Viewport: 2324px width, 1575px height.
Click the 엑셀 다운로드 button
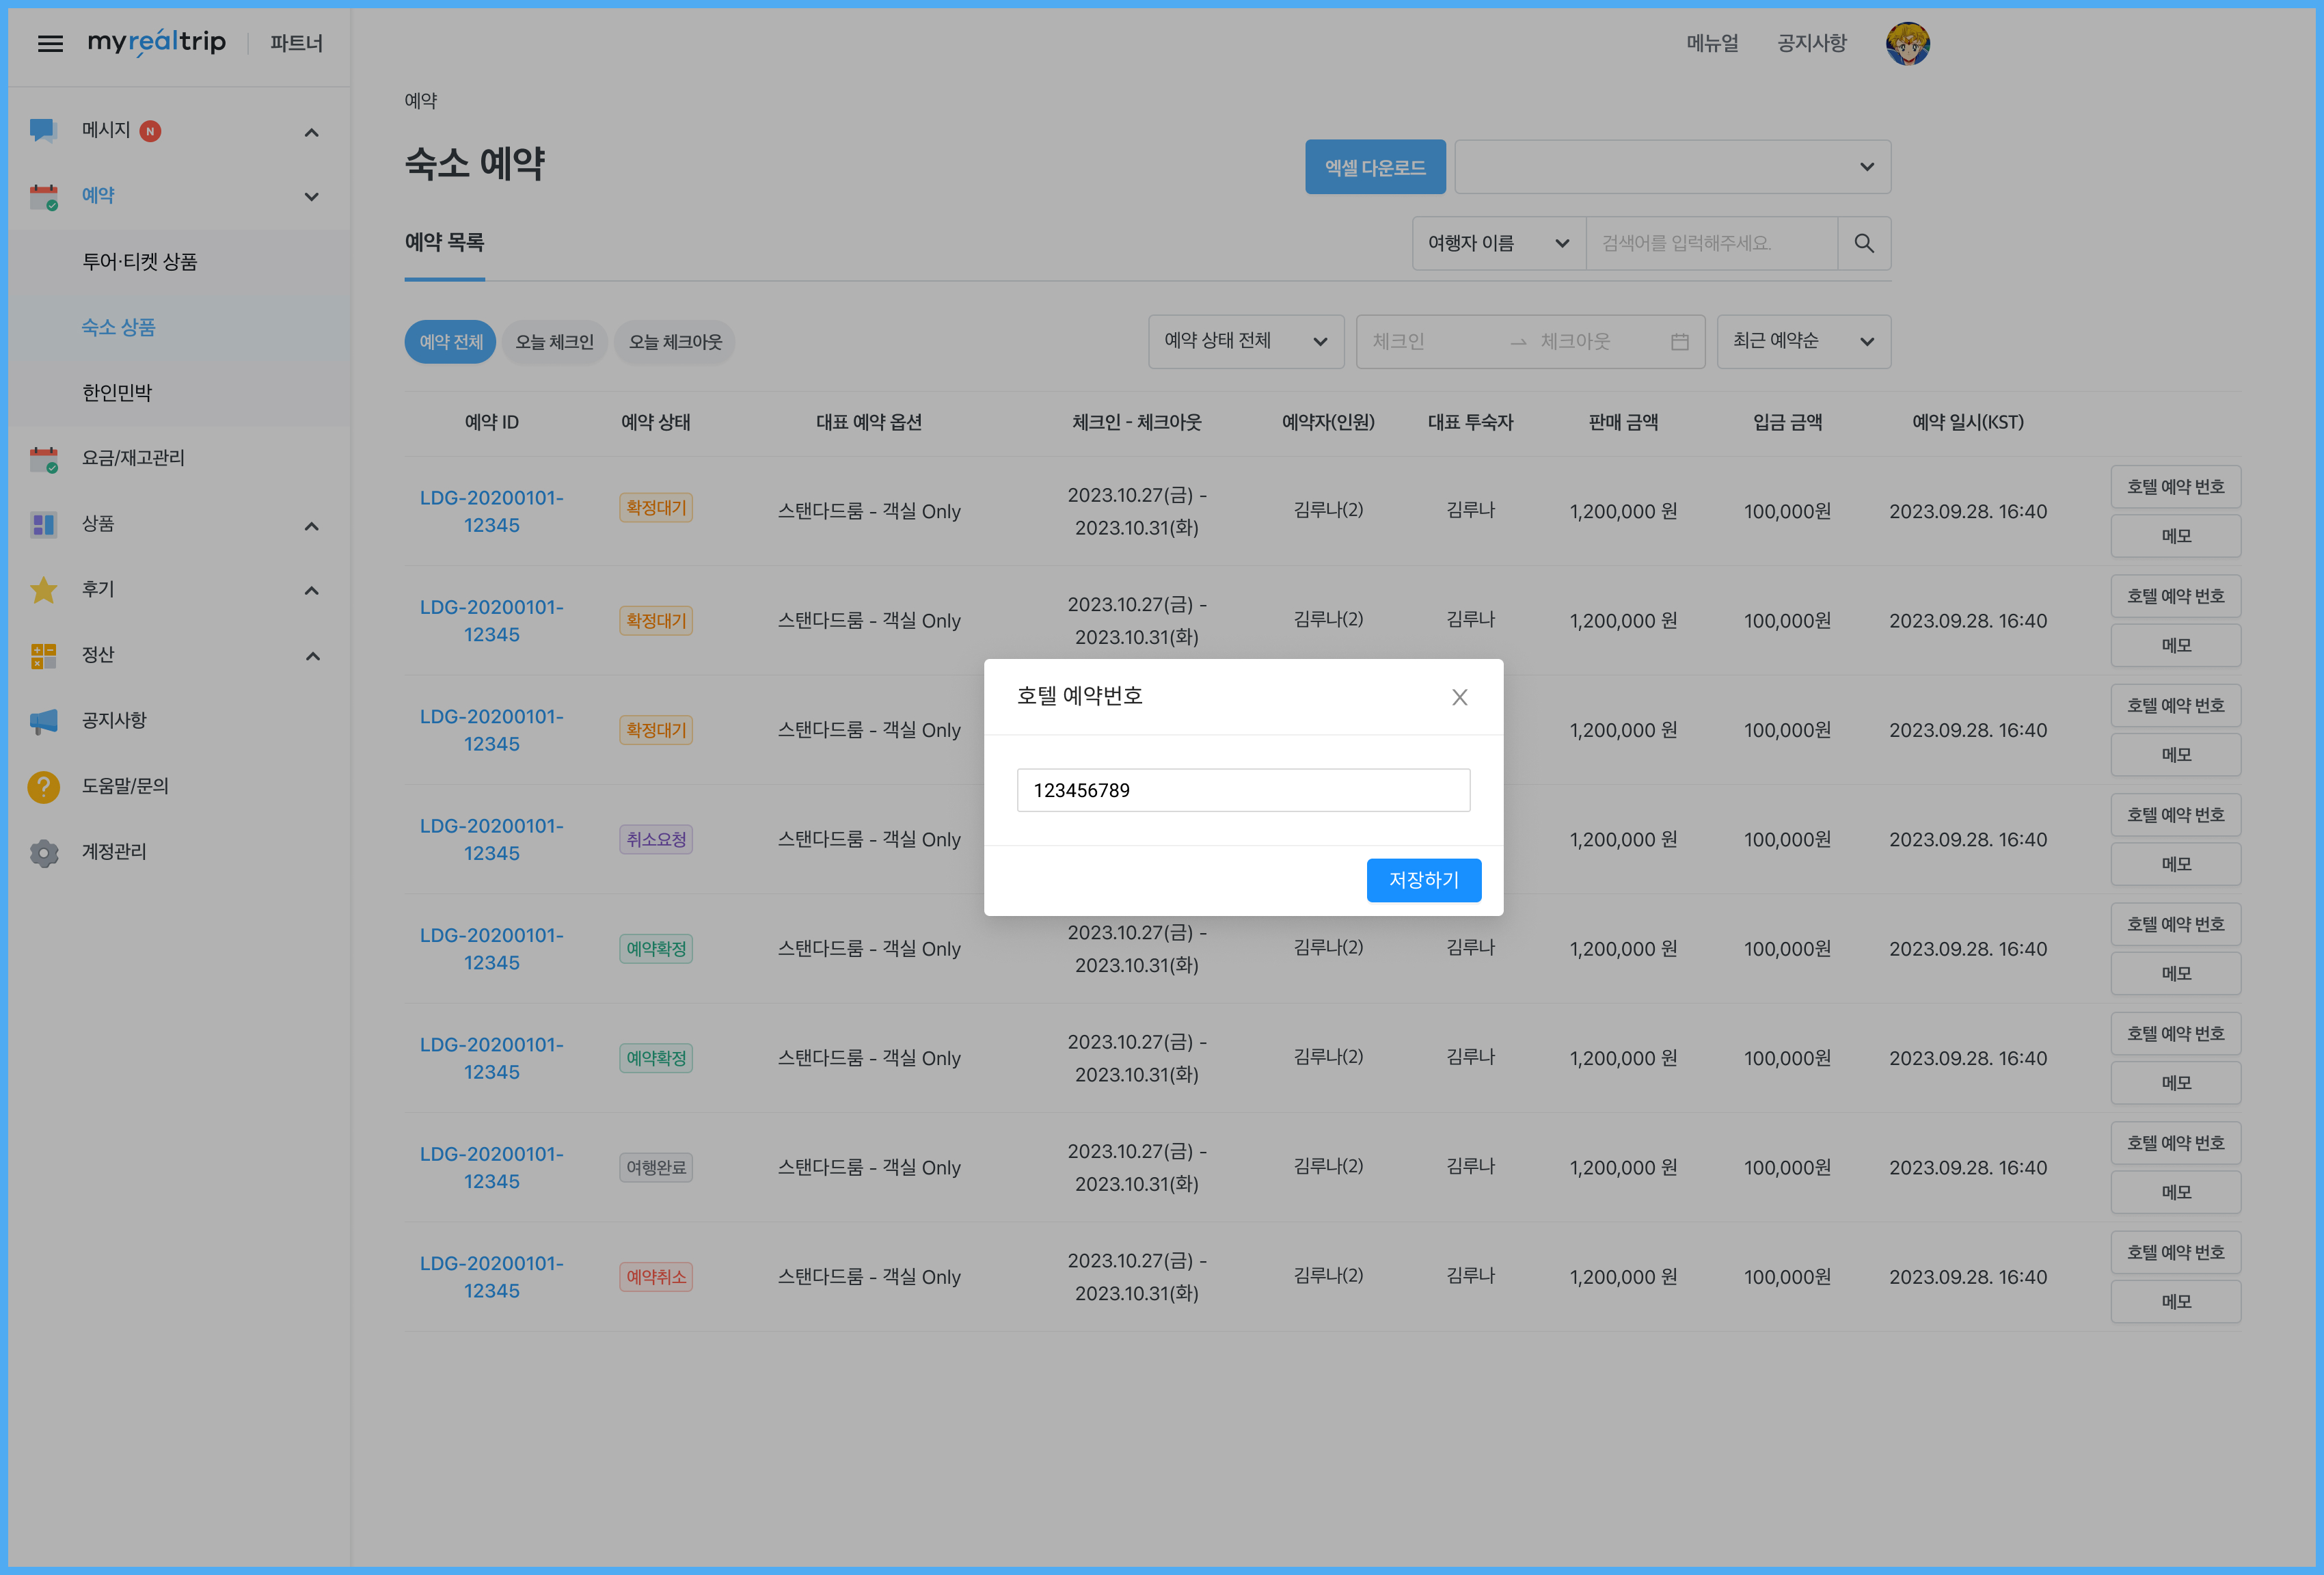click(1374, 167)
